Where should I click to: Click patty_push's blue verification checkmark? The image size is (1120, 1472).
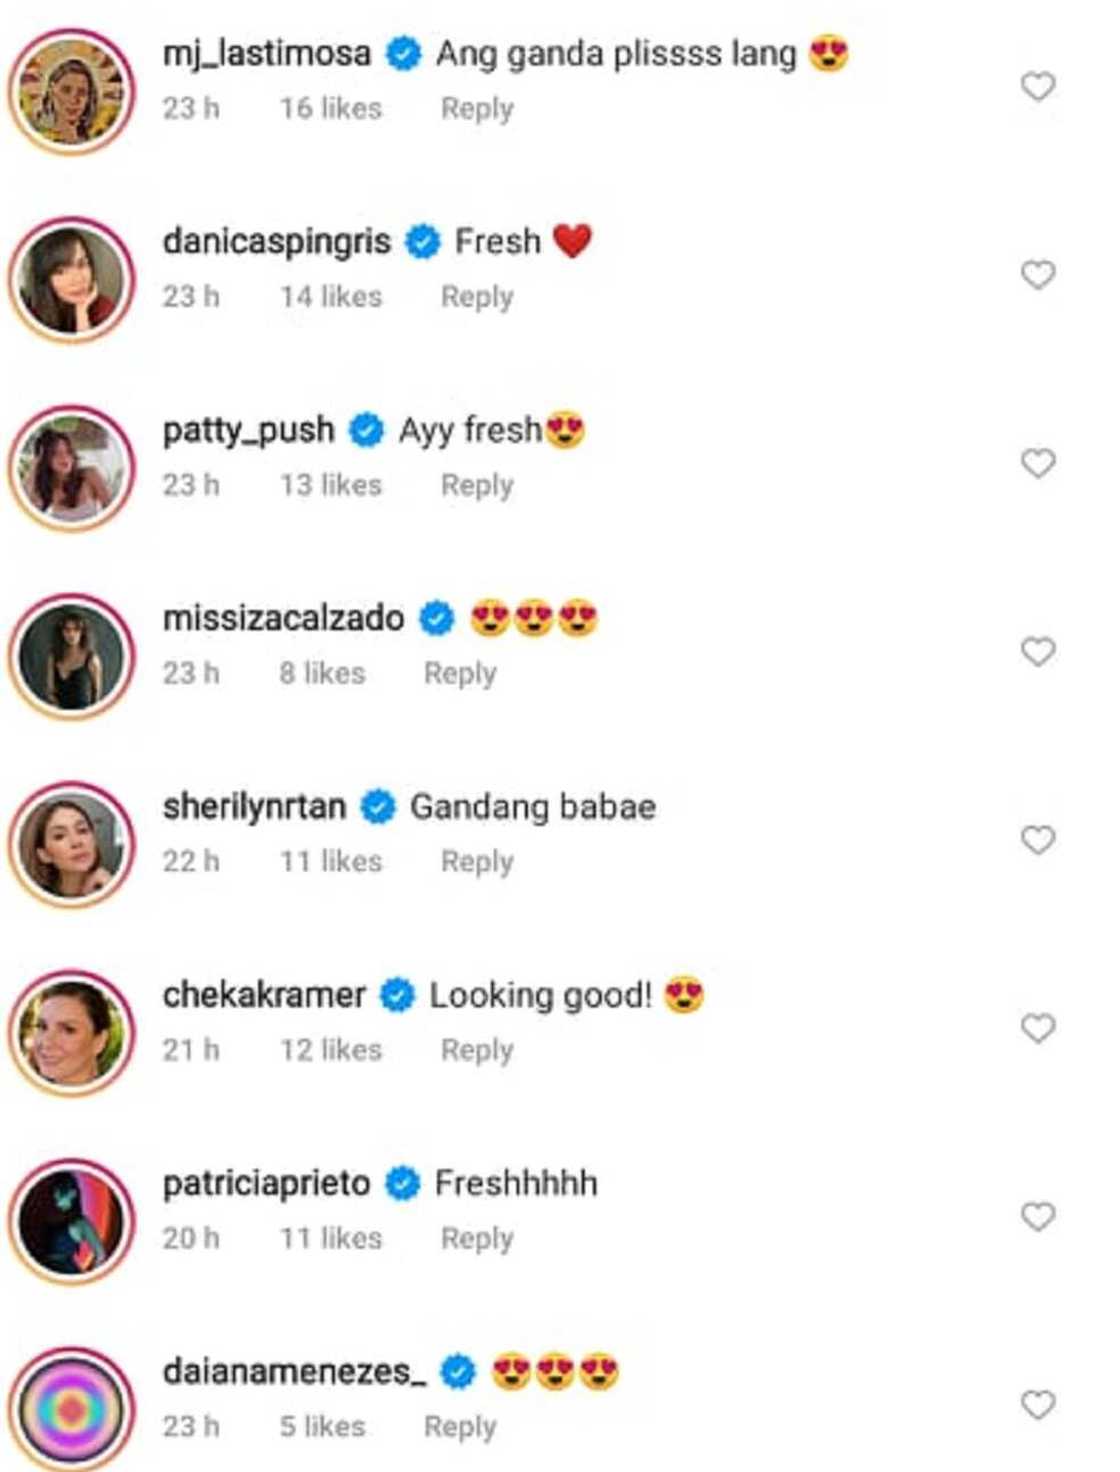(364, 429)
